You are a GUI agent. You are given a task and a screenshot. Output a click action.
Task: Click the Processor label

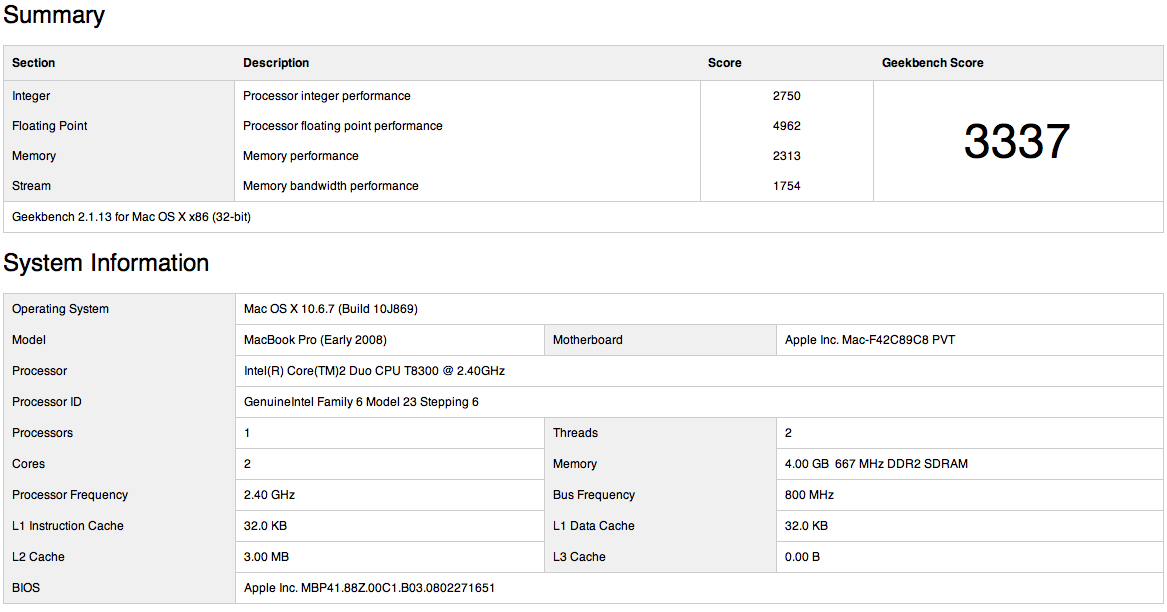coord(39,371)
